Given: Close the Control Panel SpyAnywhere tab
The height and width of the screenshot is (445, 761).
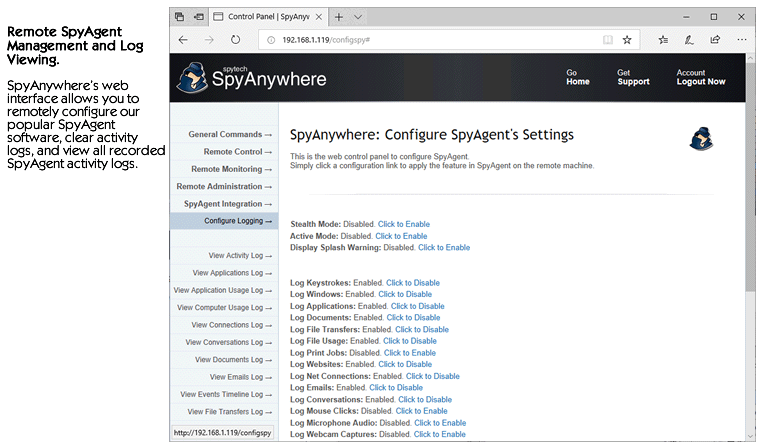Looking at the screenshot, I should [319, 16].
